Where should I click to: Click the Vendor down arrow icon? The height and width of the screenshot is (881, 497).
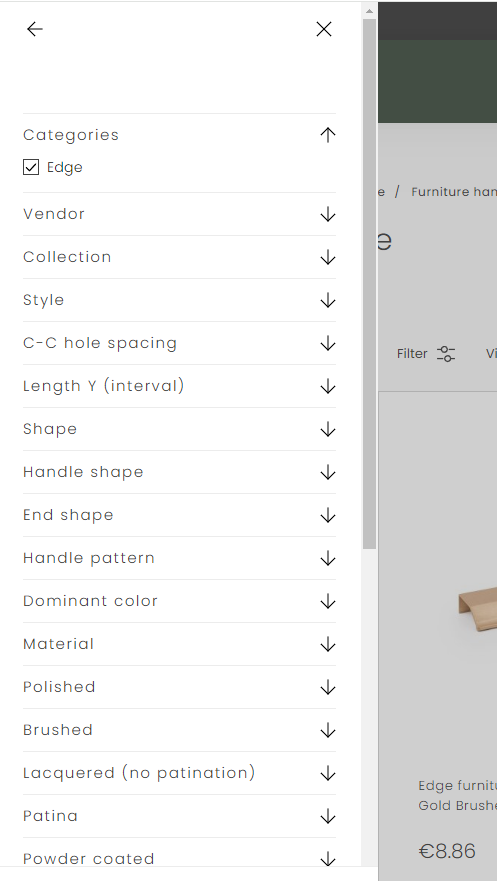pyautogui.click(x=328, y=215)
